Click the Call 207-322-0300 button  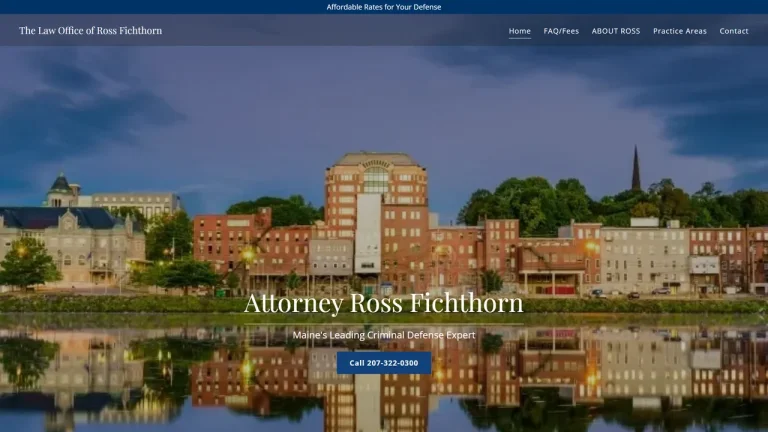tap(384, 363)
